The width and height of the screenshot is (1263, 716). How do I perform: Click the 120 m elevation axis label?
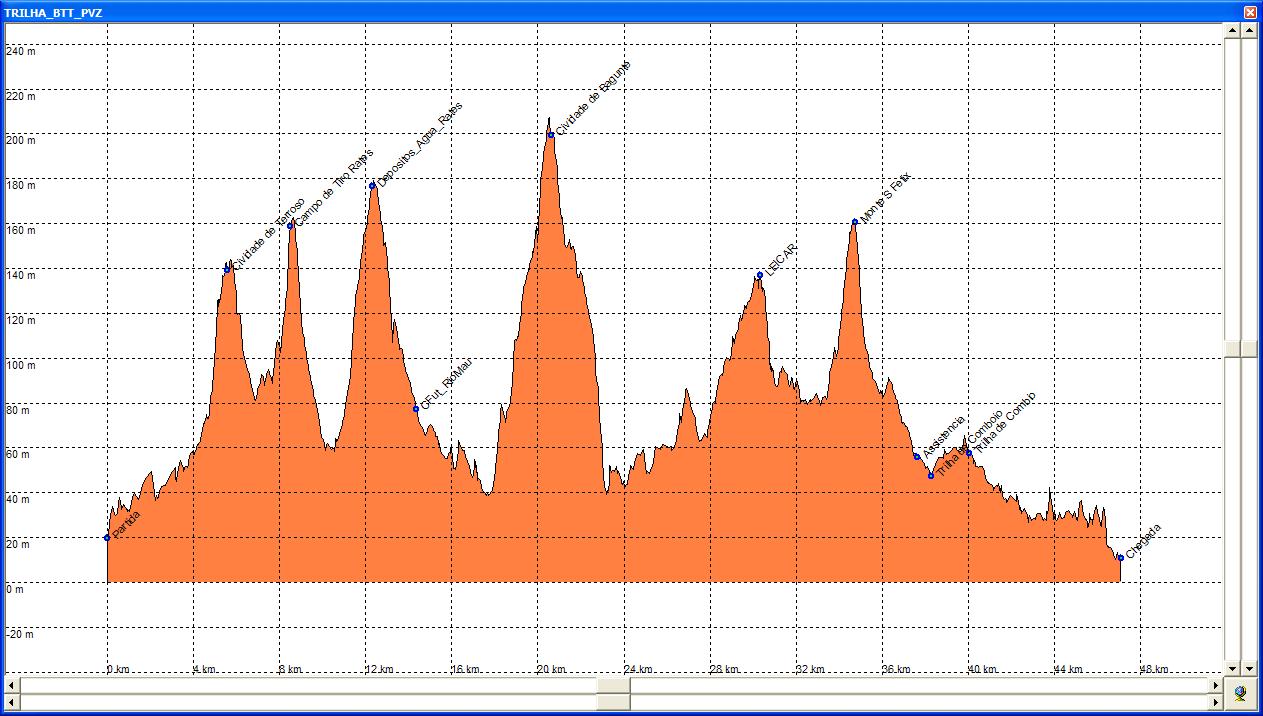[x=21, y=320]
